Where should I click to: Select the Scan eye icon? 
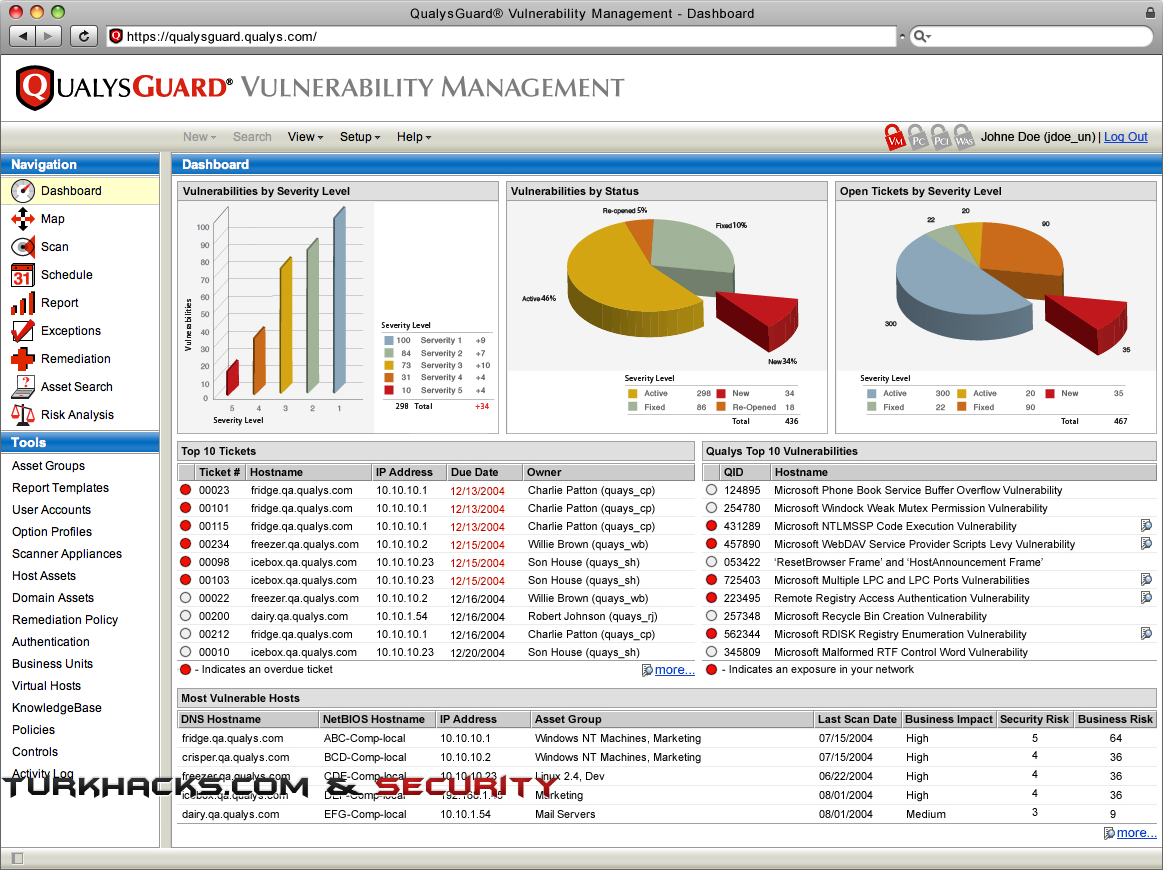(x=23, y=246)
